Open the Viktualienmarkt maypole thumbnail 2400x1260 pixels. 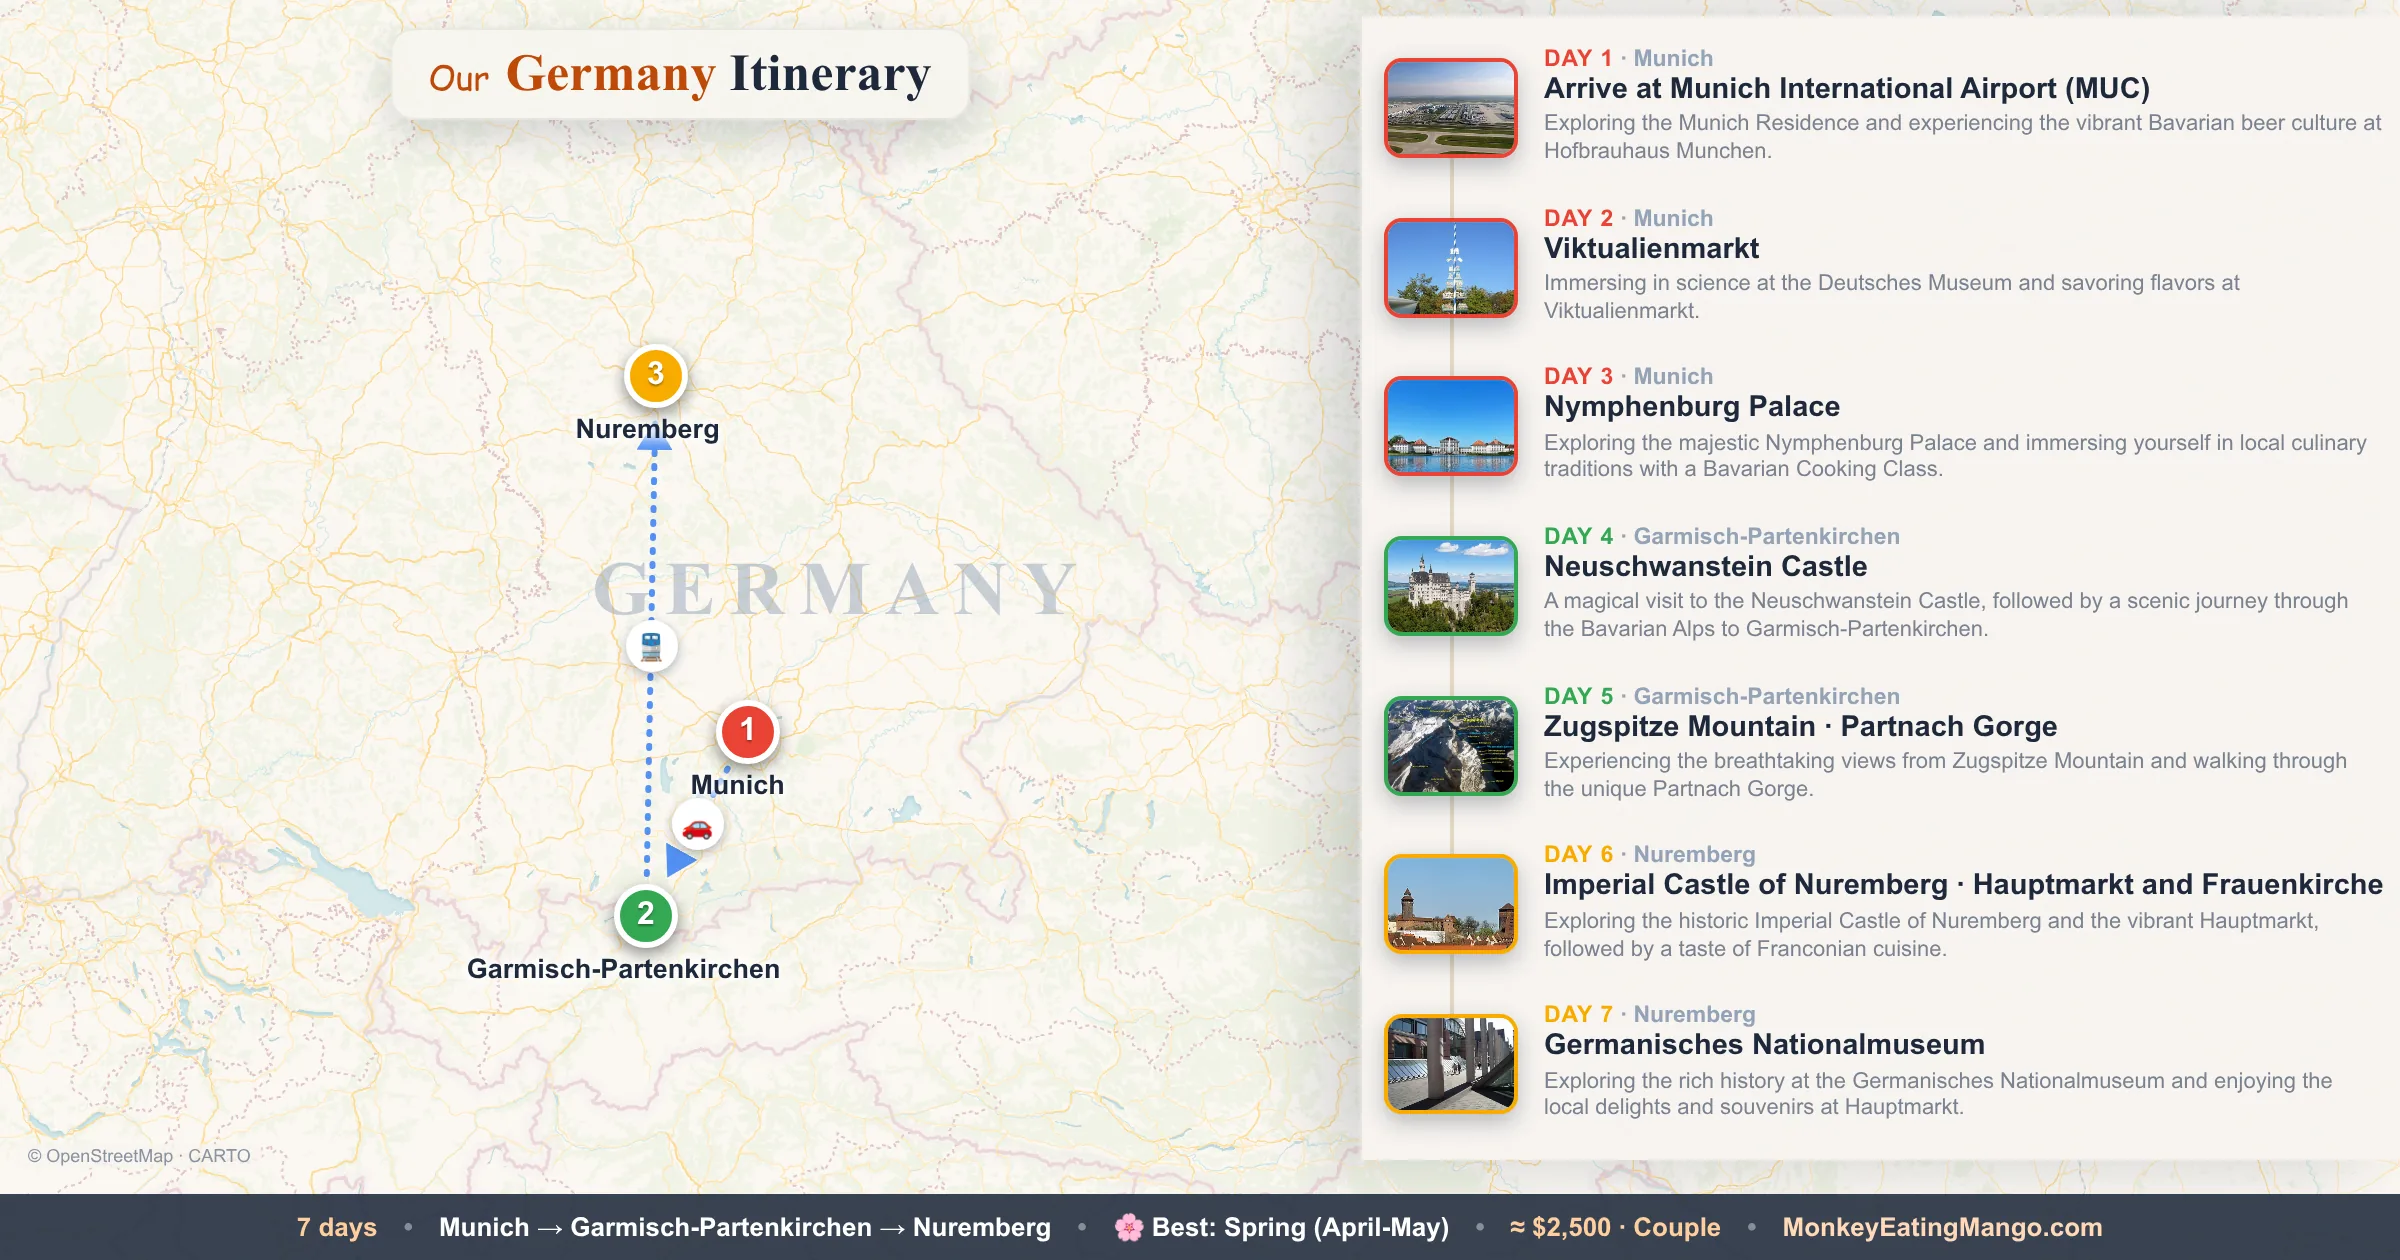1450,268
